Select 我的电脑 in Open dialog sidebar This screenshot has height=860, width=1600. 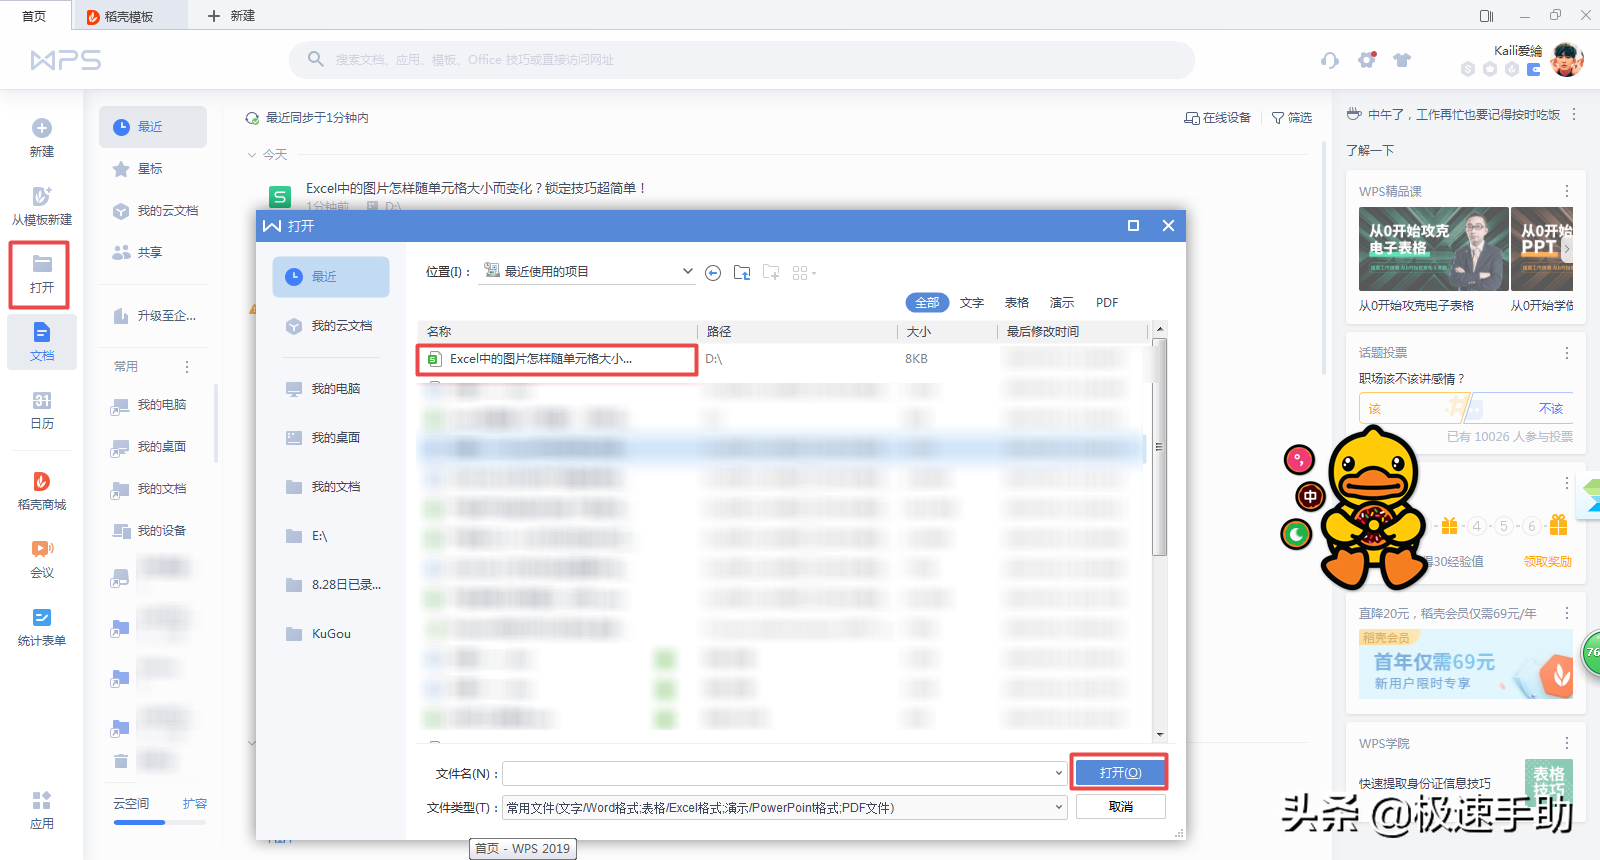pyautogui.click(x=331, y=389)
